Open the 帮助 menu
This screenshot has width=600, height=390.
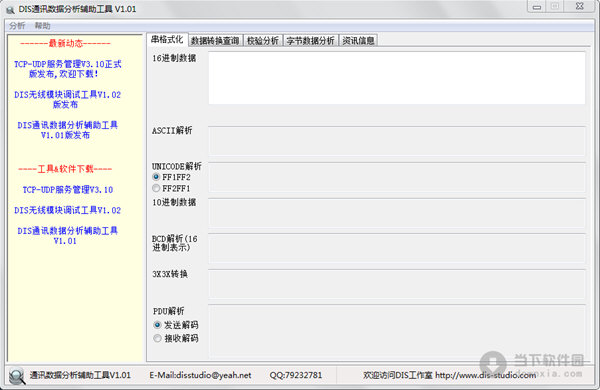coord(42,26)
